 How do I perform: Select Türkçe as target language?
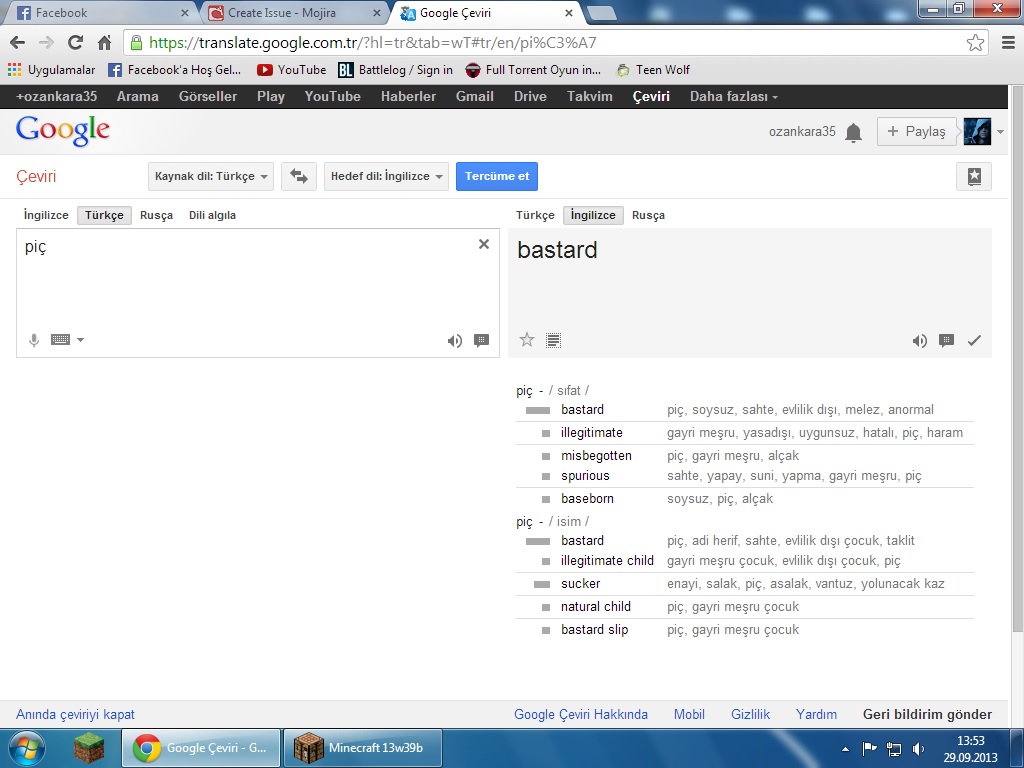(x=535, y=216)
